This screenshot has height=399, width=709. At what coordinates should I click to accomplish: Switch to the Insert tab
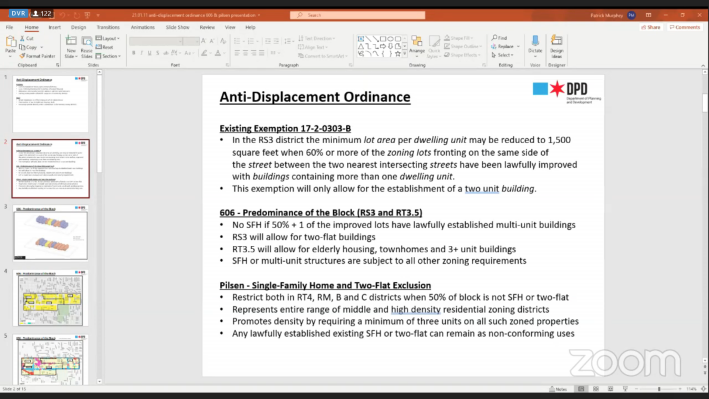click(x=54, y=28)
